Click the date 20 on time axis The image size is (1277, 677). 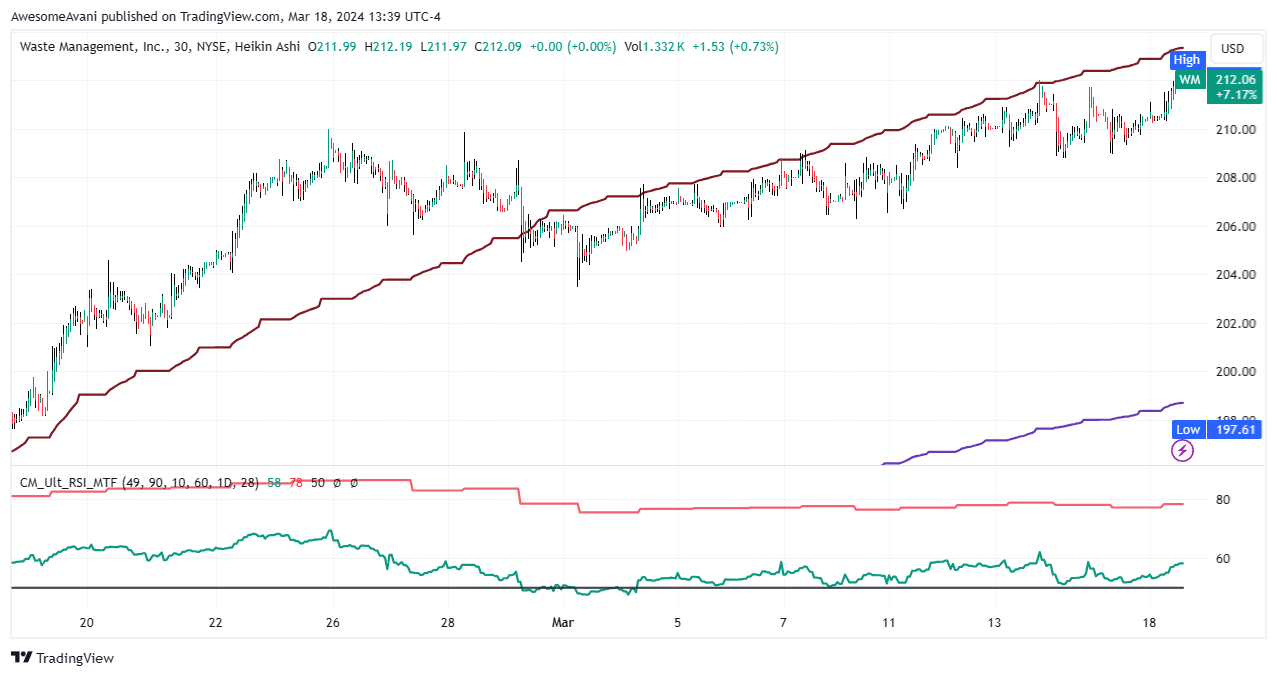86,623
